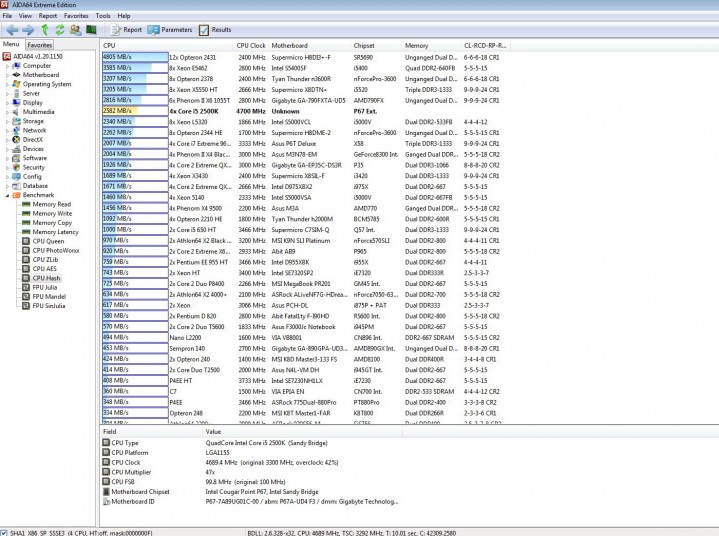The image size is (719, 536).
Task: Open the Report menu
Action: [x=48, y=16]
